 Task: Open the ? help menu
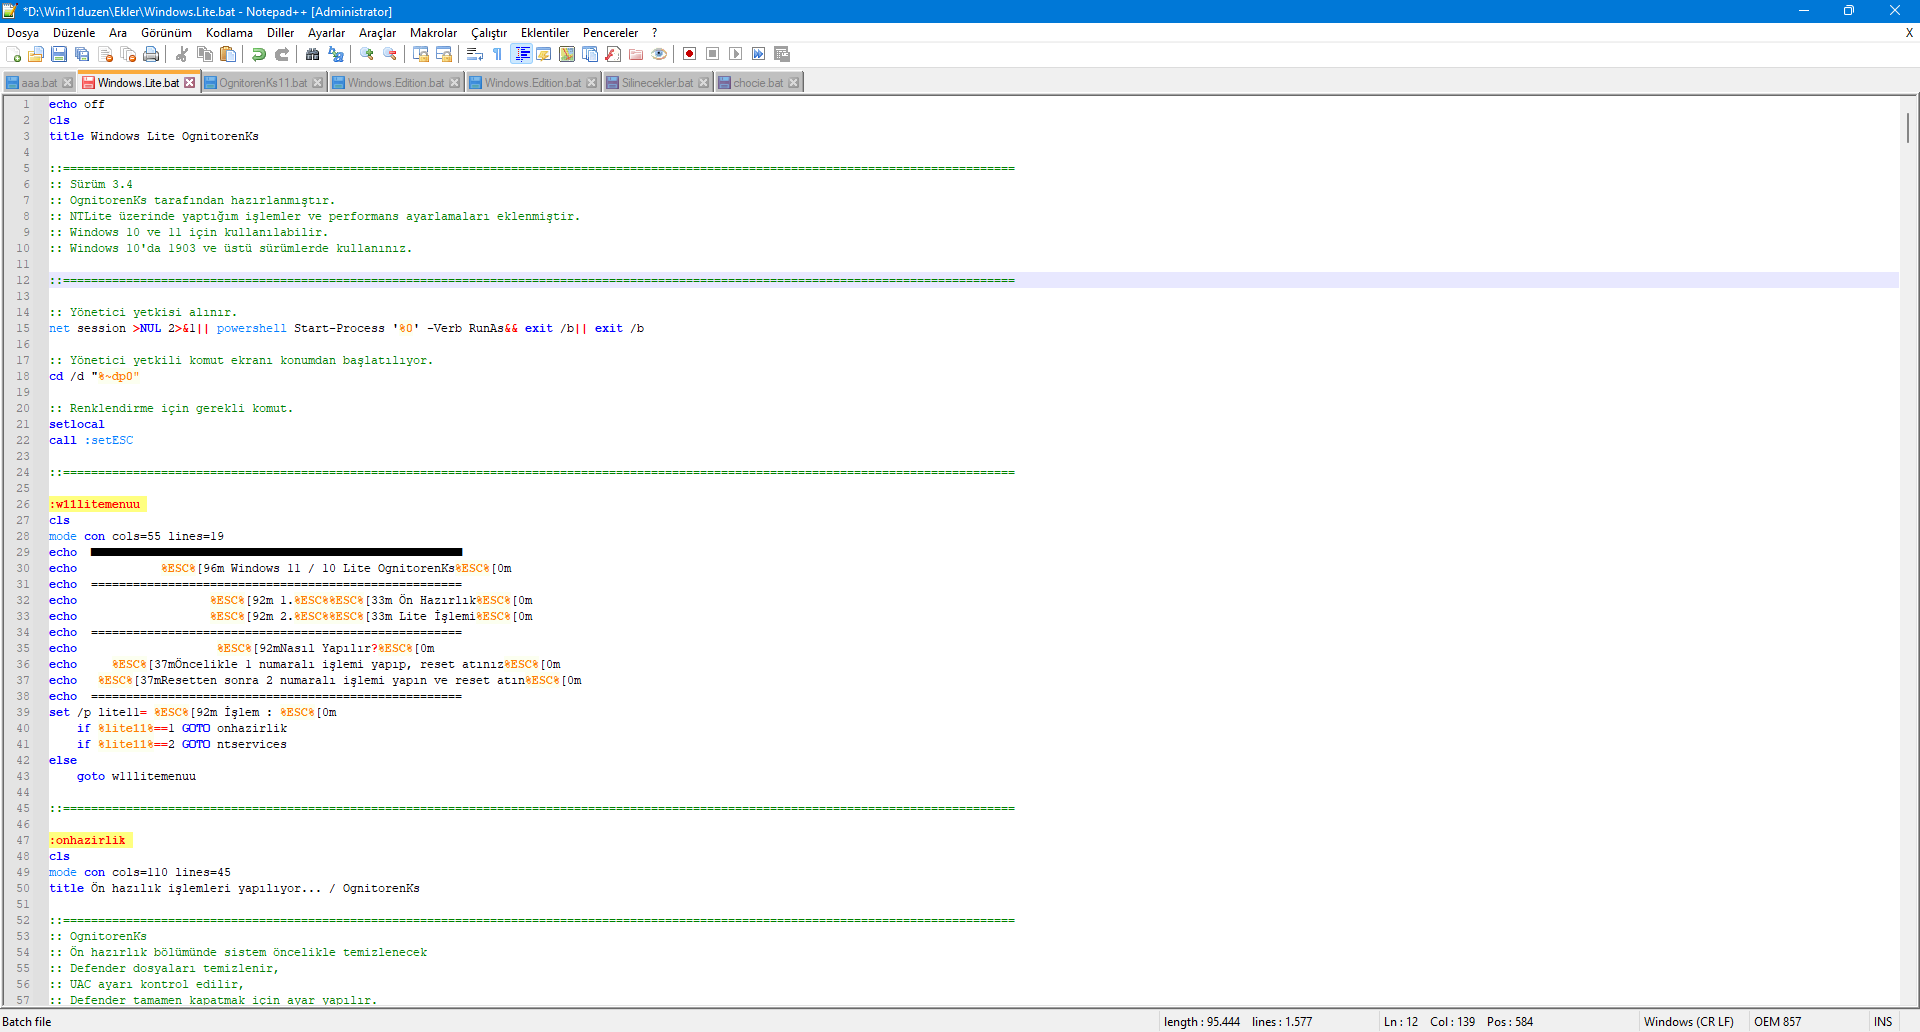point(655,33)
